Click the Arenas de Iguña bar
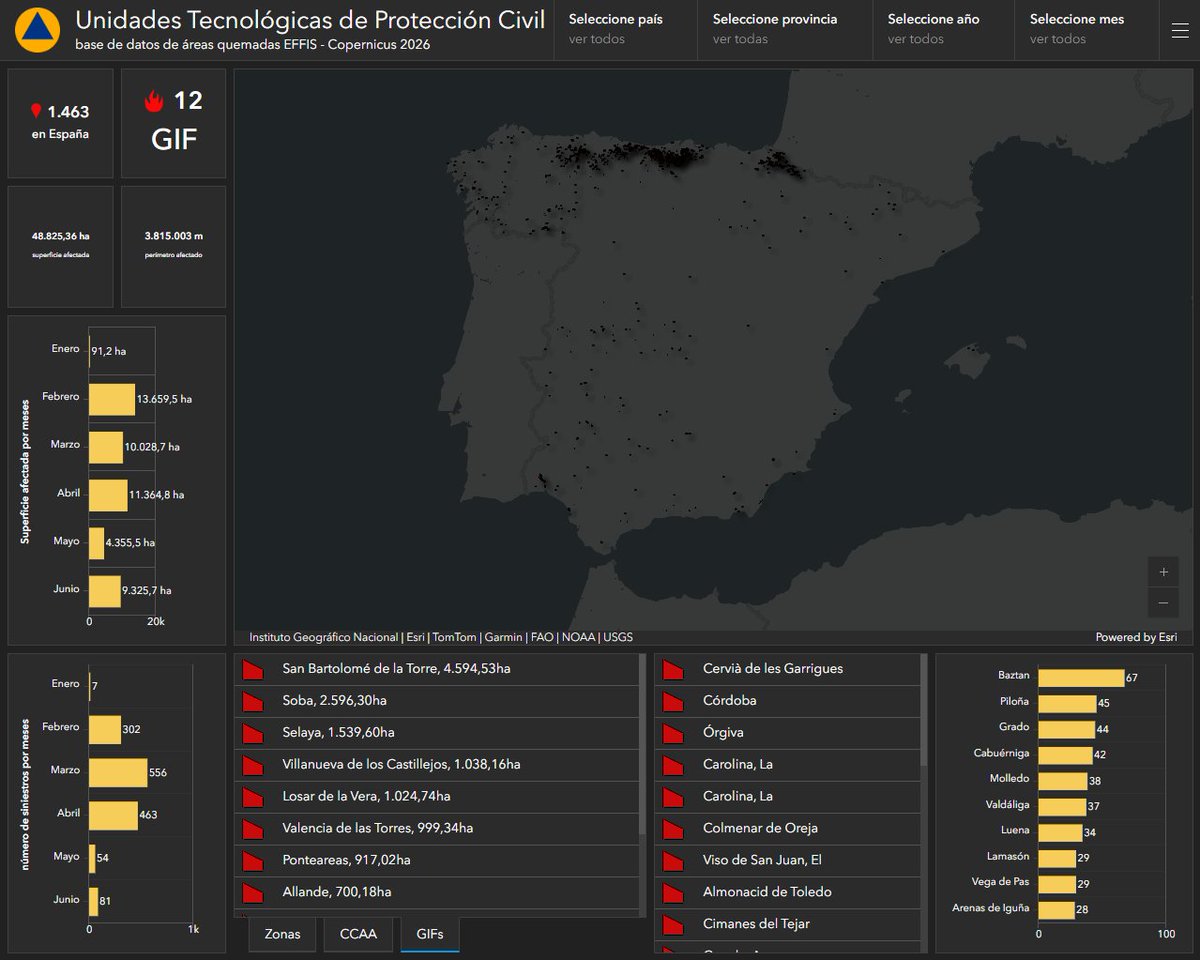The width and height of the screenshot is (1200, 960). point(1056,910)
